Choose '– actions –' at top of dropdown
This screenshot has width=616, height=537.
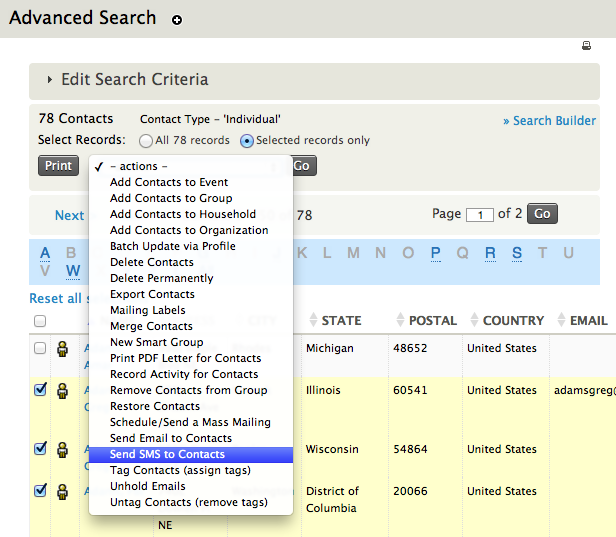click(138, 166)
